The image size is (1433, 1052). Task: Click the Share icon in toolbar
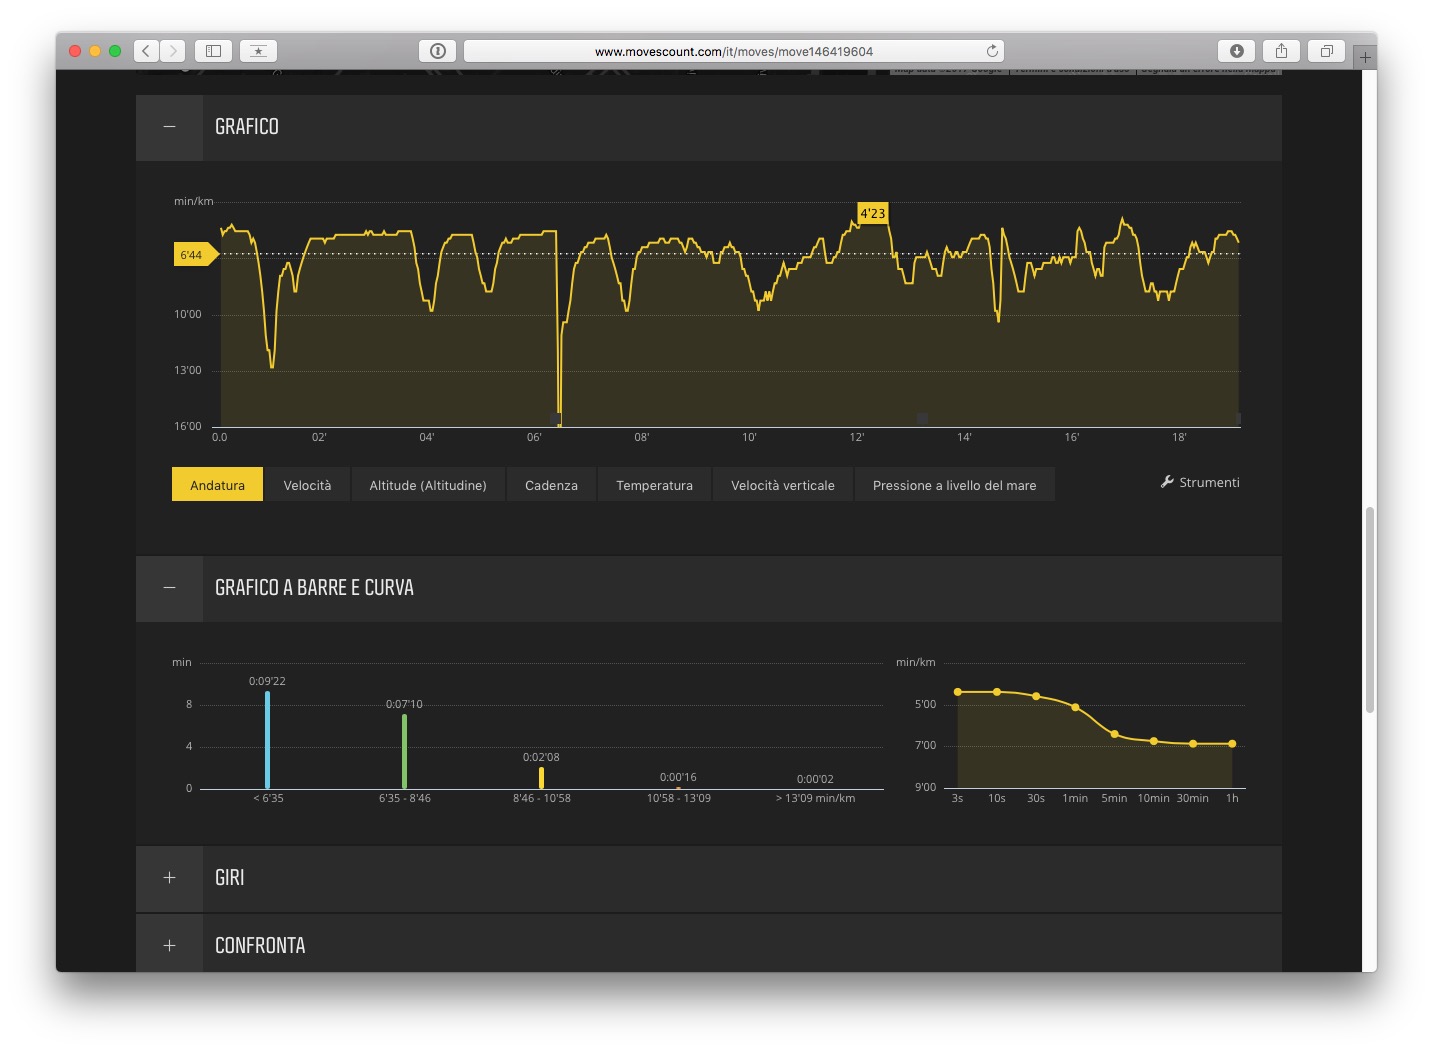tap(1281, 51)
